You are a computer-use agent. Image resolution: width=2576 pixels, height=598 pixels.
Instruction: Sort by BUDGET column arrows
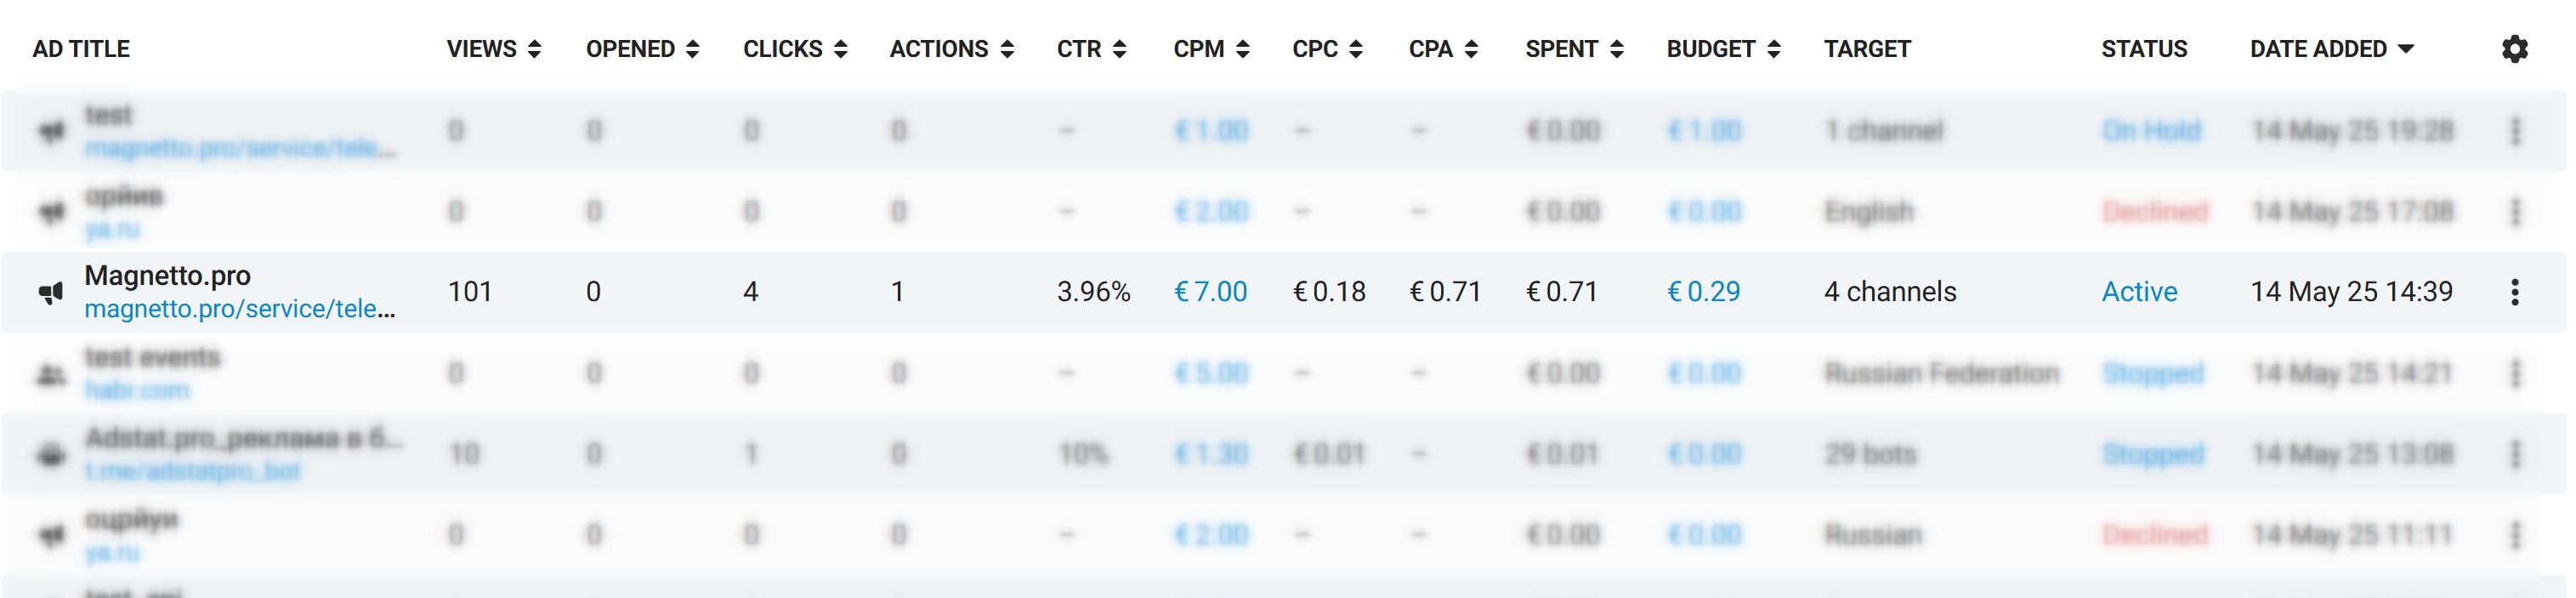click(1773, 49)
